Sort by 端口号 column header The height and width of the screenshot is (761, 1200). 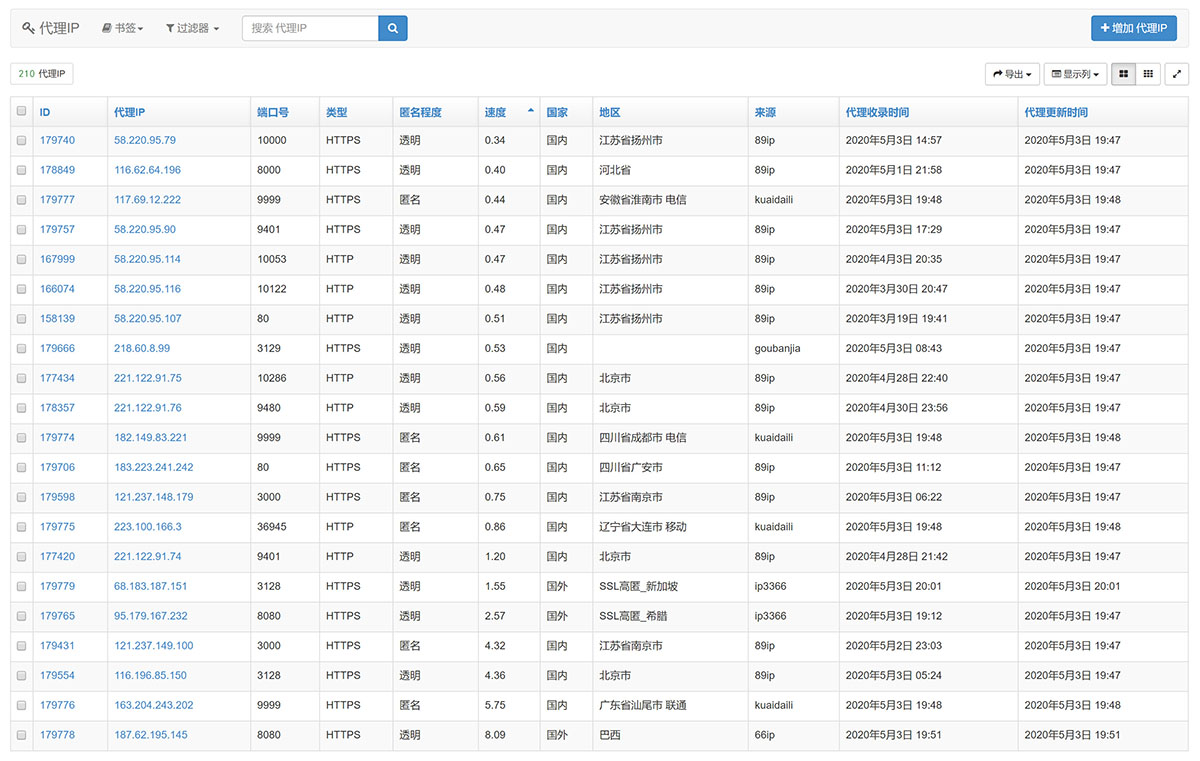coord(273,113)
